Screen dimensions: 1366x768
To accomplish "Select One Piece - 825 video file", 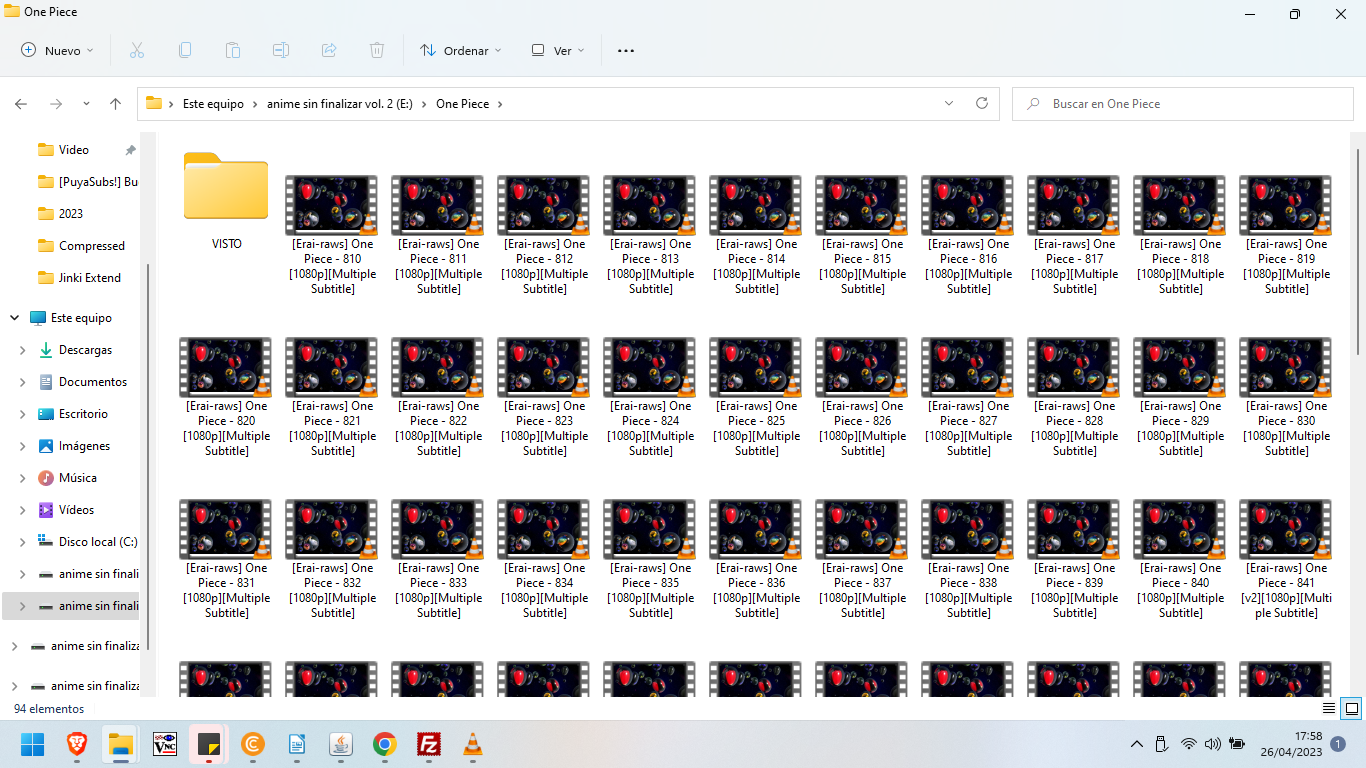I will [x=756, y=397].
